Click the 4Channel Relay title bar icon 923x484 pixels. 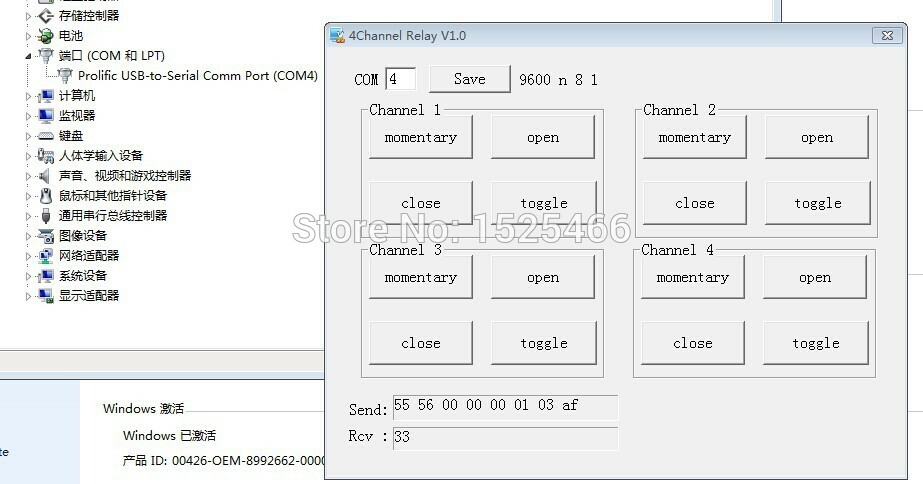(337, 35)
